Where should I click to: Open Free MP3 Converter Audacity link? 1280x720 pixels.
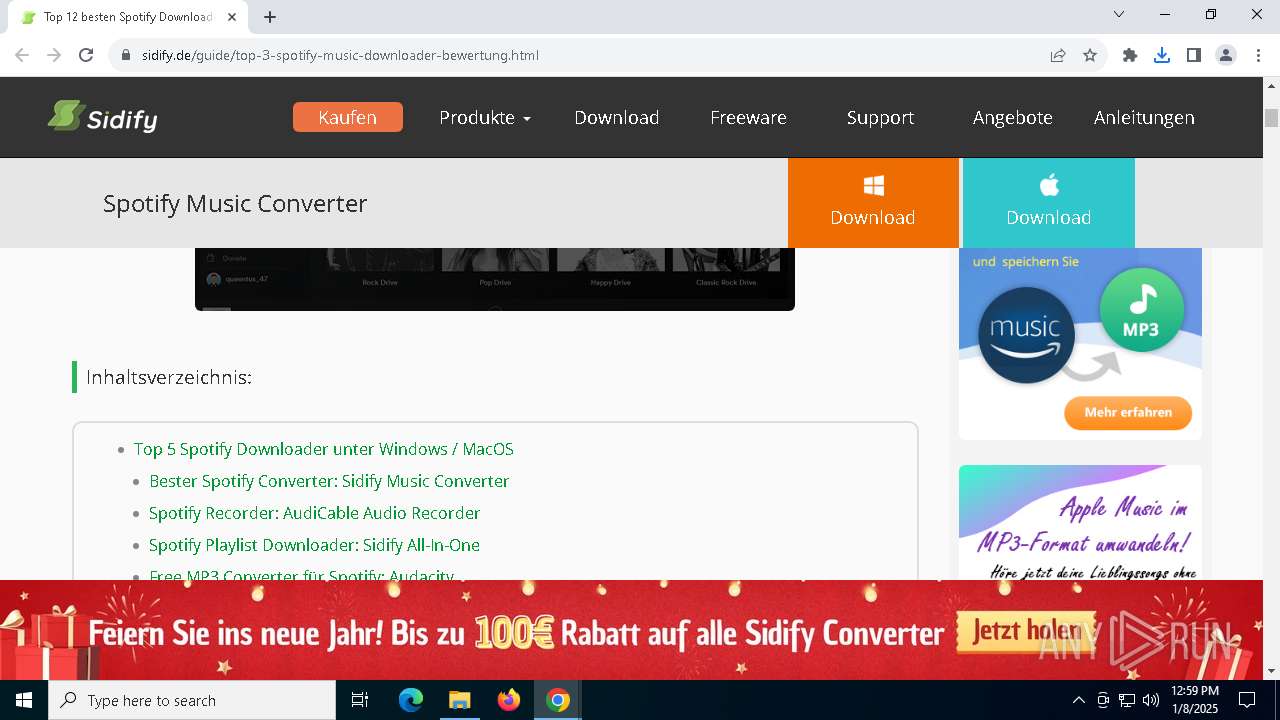[x=301, y=575]
